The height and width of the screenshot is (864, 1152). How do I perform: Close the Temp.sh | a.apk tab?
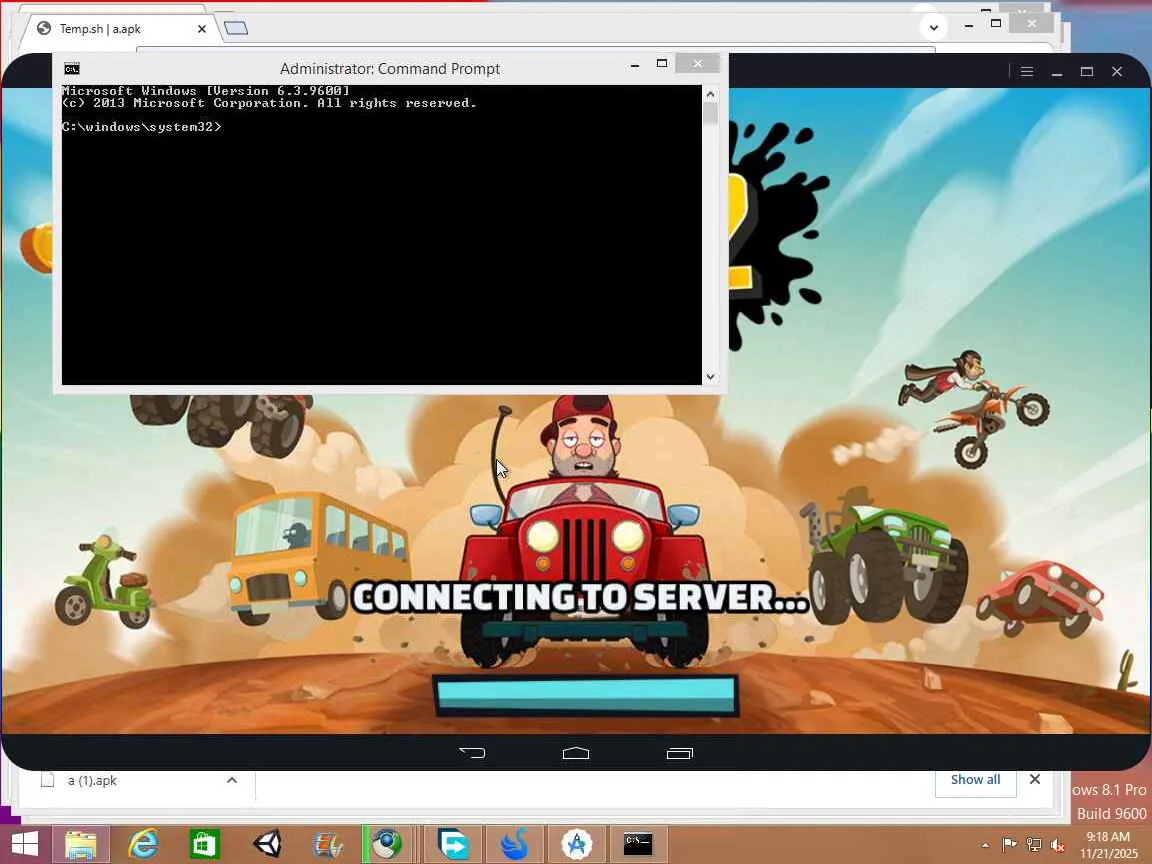point(201,29)
